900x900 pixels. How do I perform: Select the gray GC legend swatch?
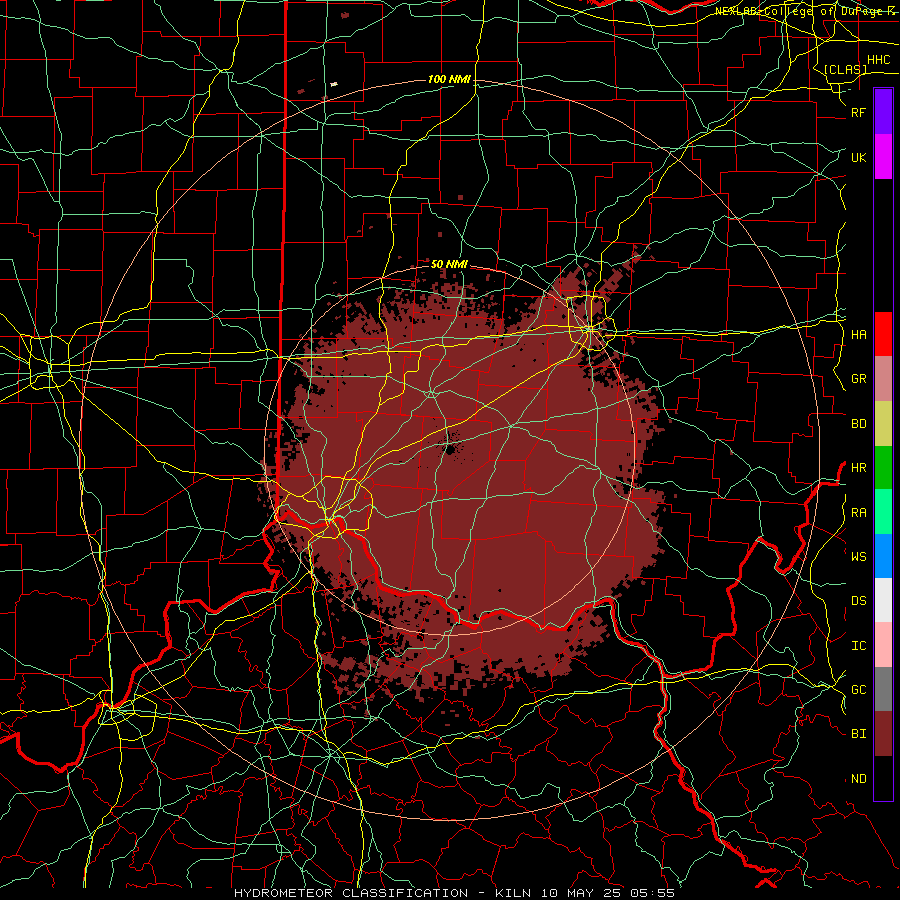(883, 689)
